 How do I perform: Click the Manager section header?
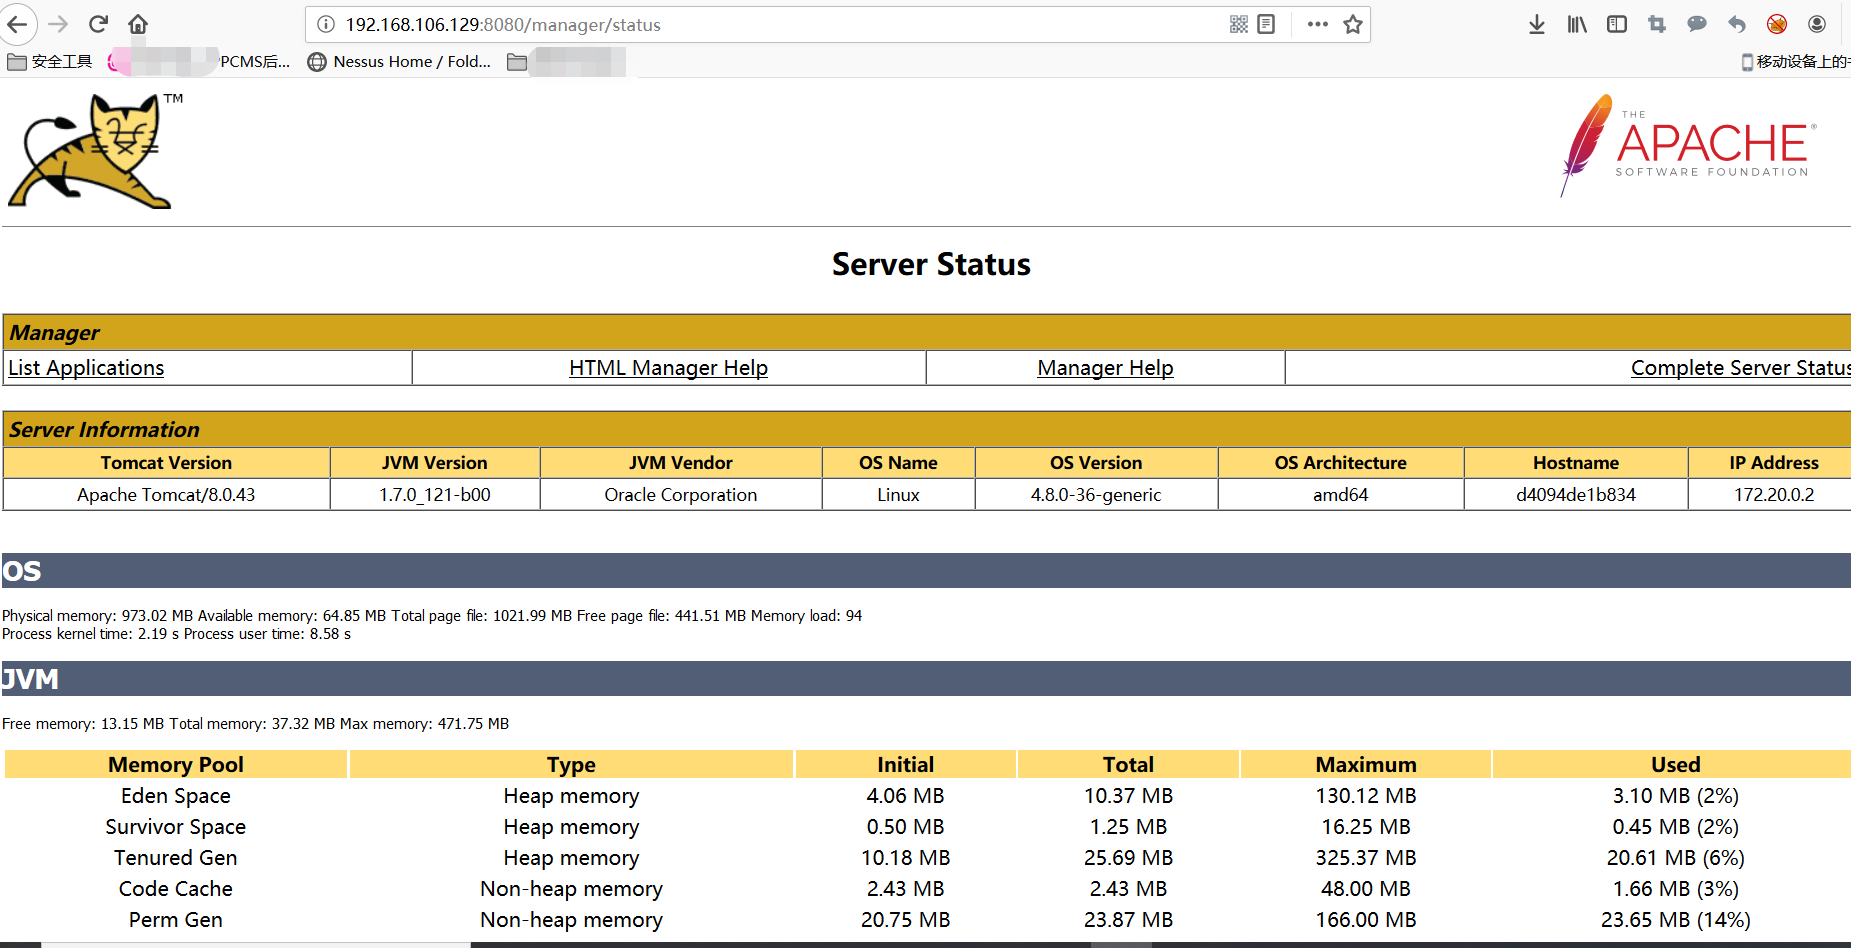pyautogui.click(x=926, y=332)
